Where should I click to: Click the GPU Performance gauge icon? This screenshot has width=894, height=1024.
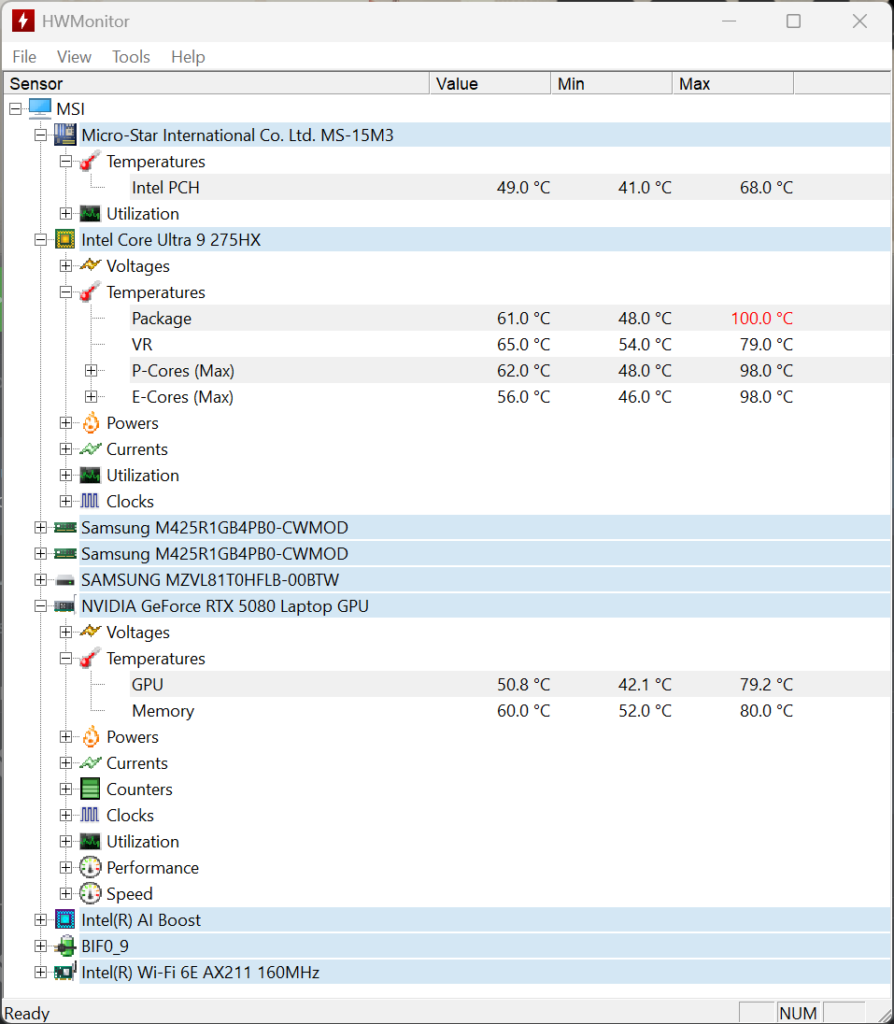tap(90, 867)
